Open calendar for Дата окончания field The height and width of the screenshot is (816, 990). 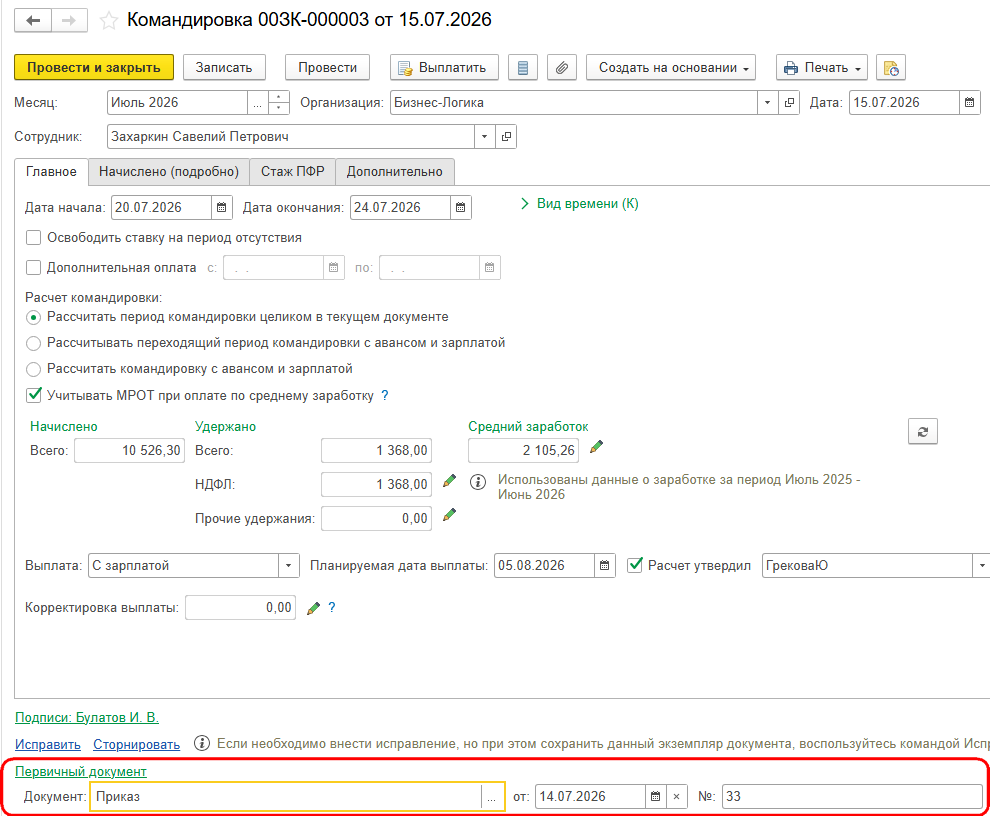[460, 207]
